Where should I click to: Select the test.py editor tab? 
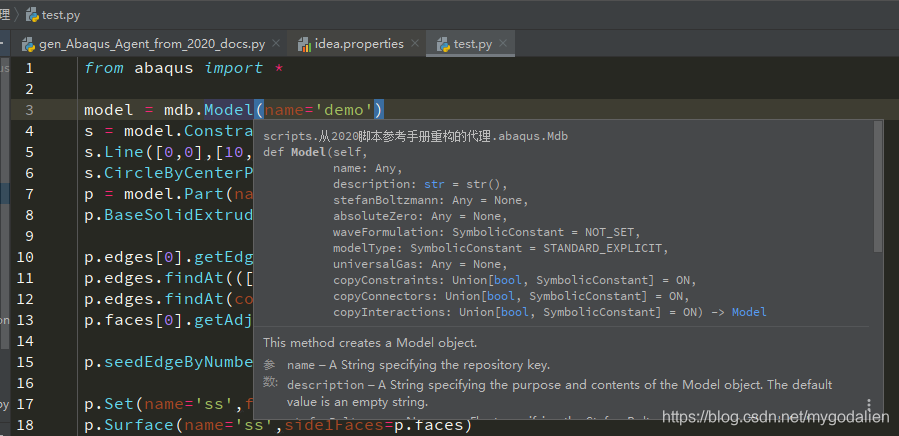coord(472,44)
